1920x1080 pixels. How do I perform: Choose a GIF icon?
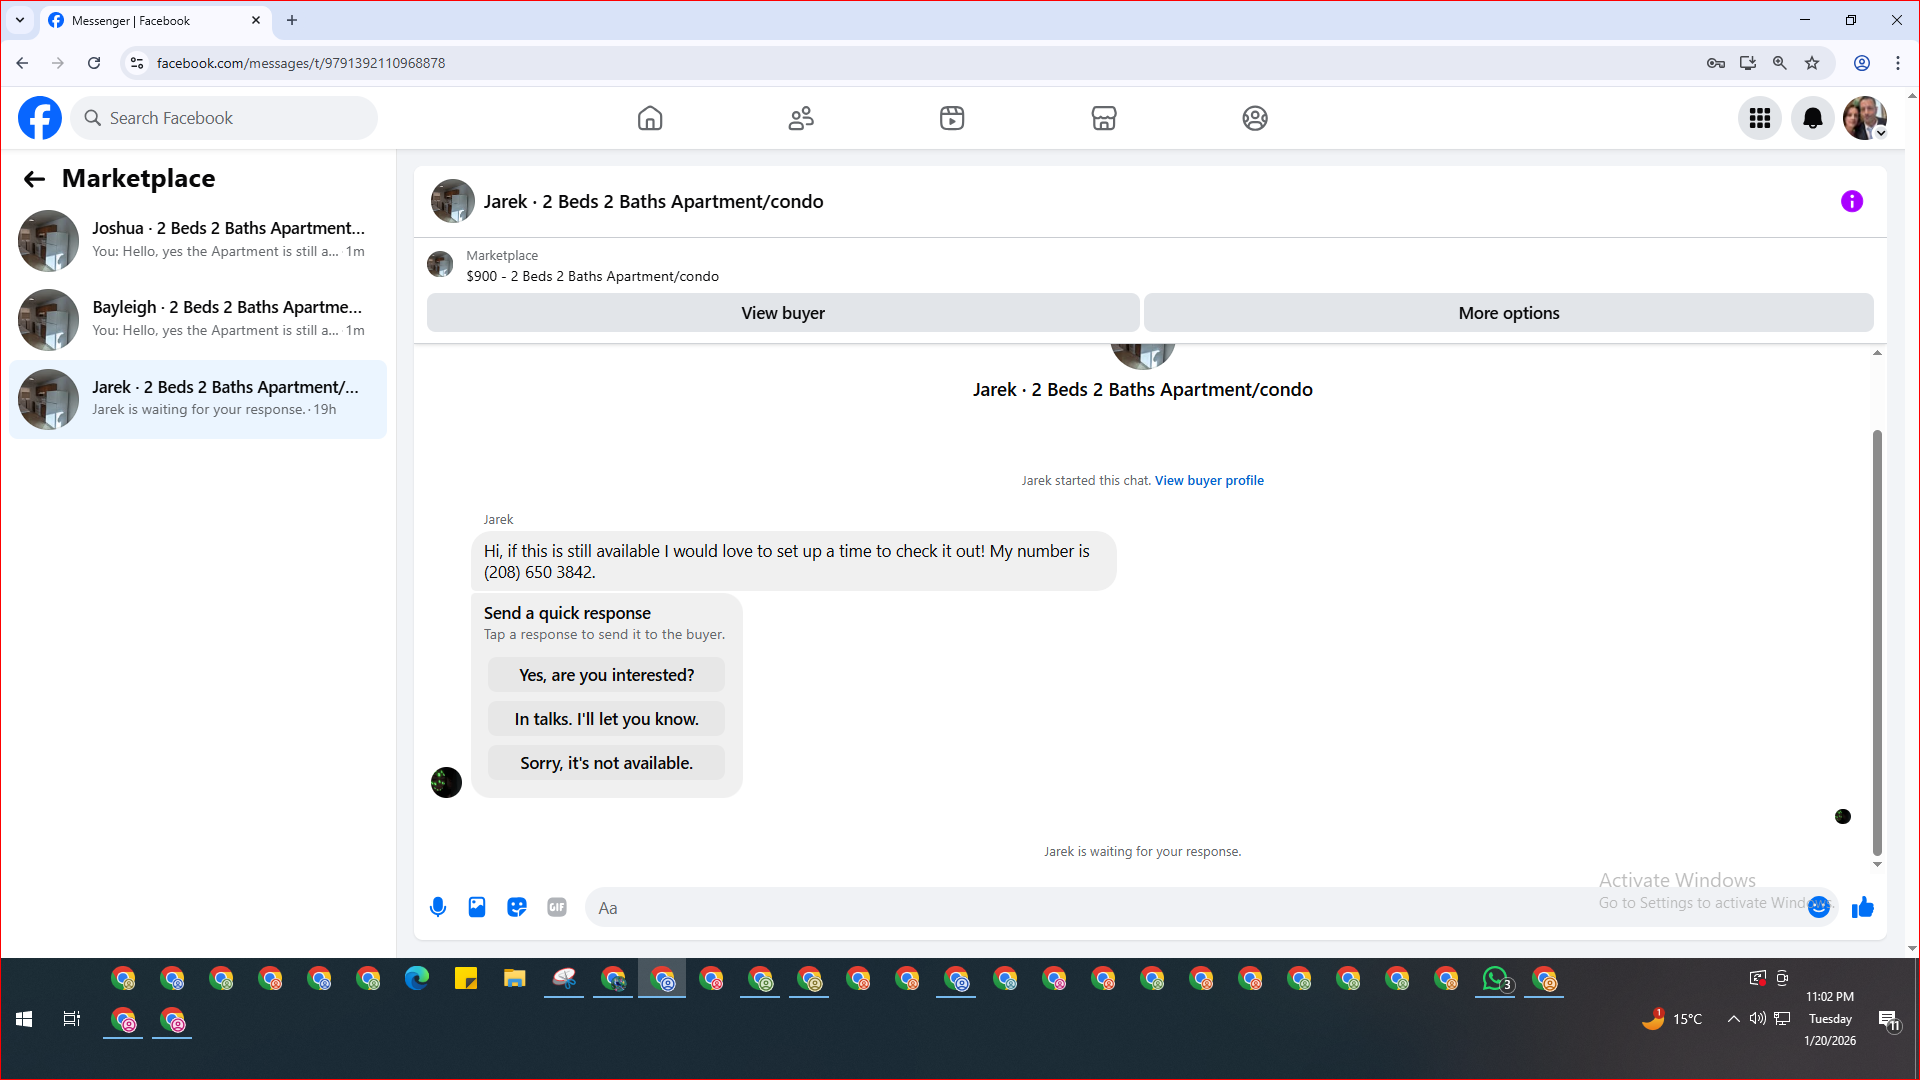coord(557,907)
